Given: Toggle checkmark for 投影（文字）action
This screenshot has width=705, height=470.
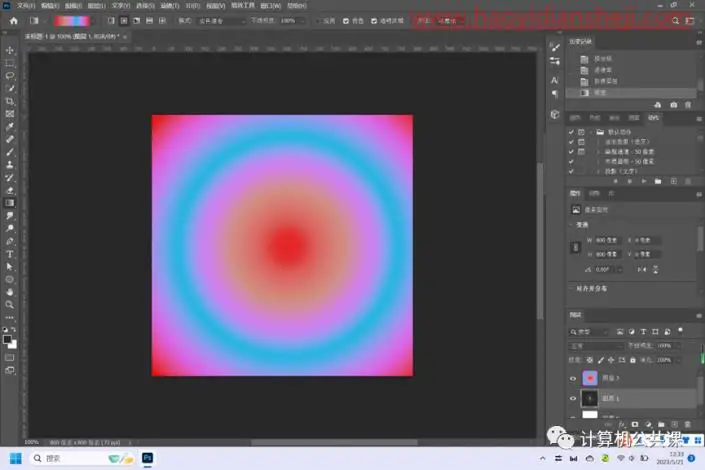Looking at the screenshot, I should point(571,171).
